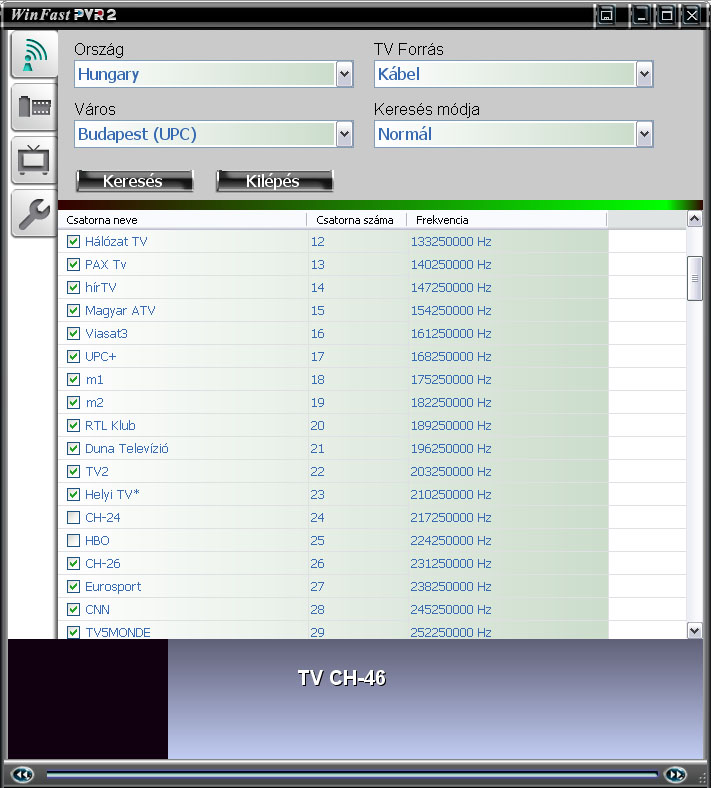Click the bottom horizontal slider bar
Image resolution: width=711 pixels, height=788 pixels.
[x=352, y=774]
